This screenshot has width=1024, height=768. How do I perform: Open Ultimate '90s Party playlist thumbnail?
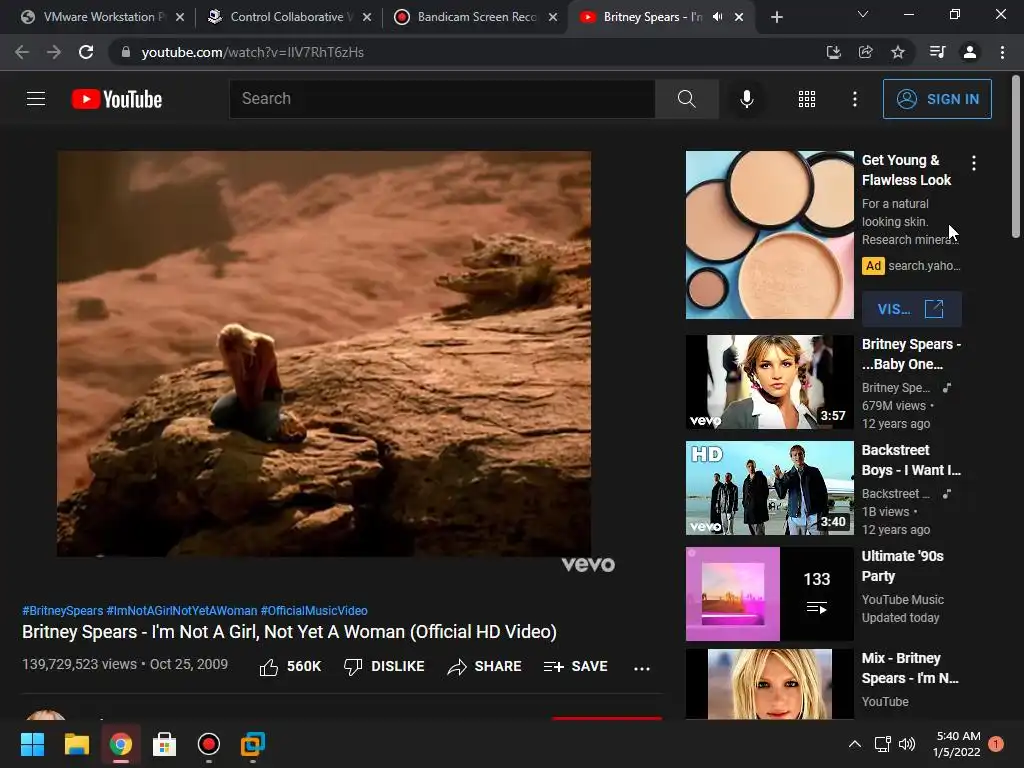point(769,594)
